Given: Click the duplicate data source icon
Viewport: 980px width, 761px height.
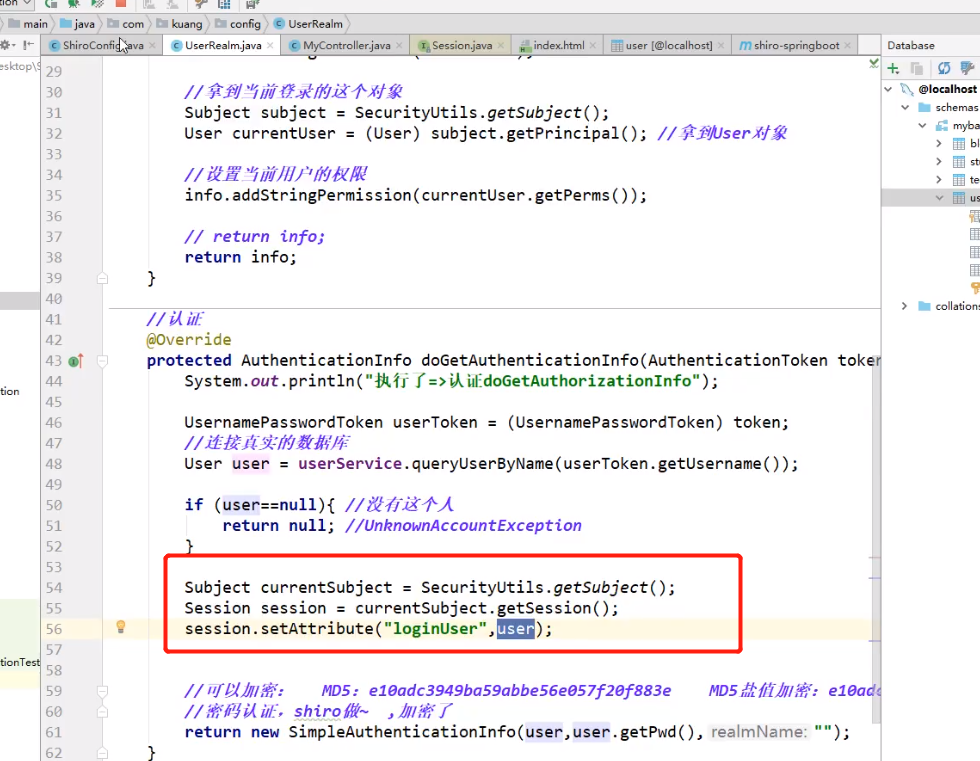Looking at the screenshot, I should [x=917, y=68].
